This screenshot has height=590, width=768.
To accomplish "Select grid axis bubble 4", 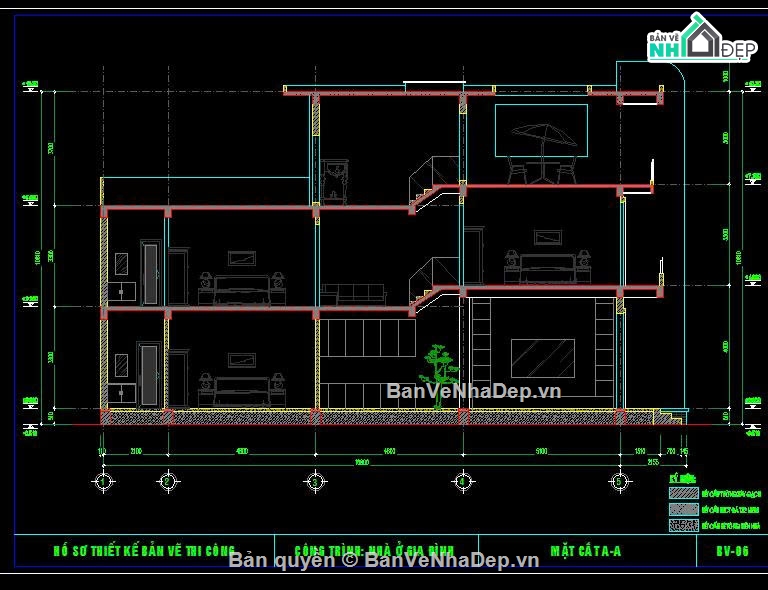I will click(463, 482).
